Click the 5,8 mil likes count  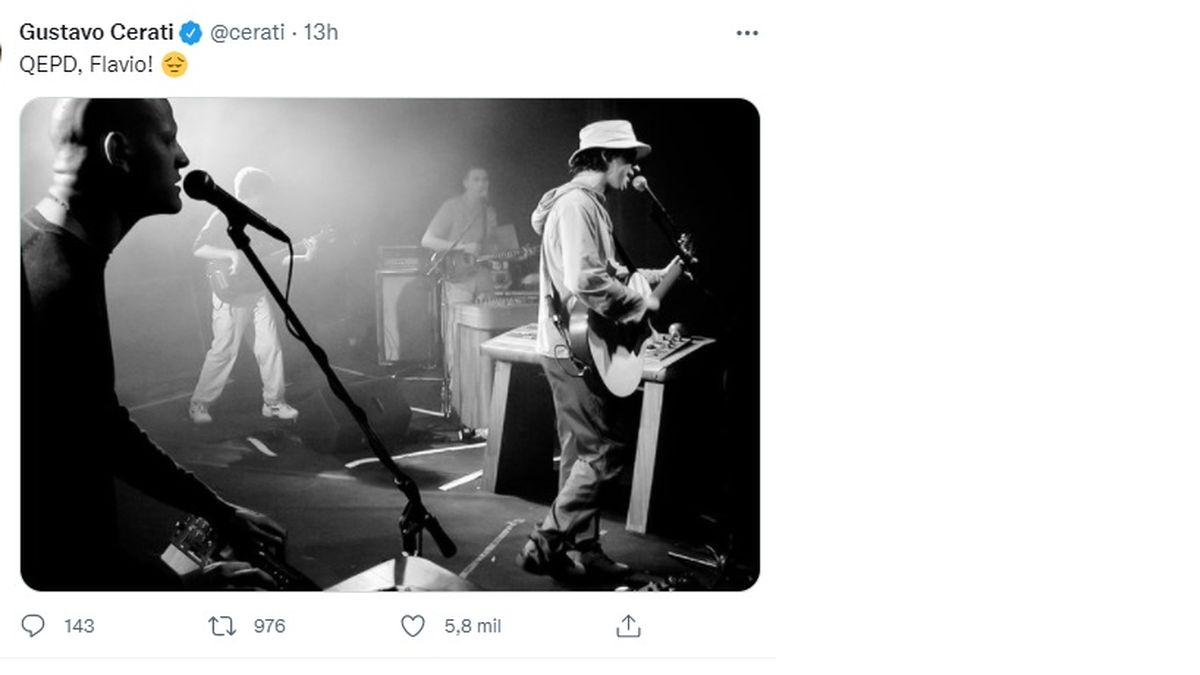click(472, 626)
